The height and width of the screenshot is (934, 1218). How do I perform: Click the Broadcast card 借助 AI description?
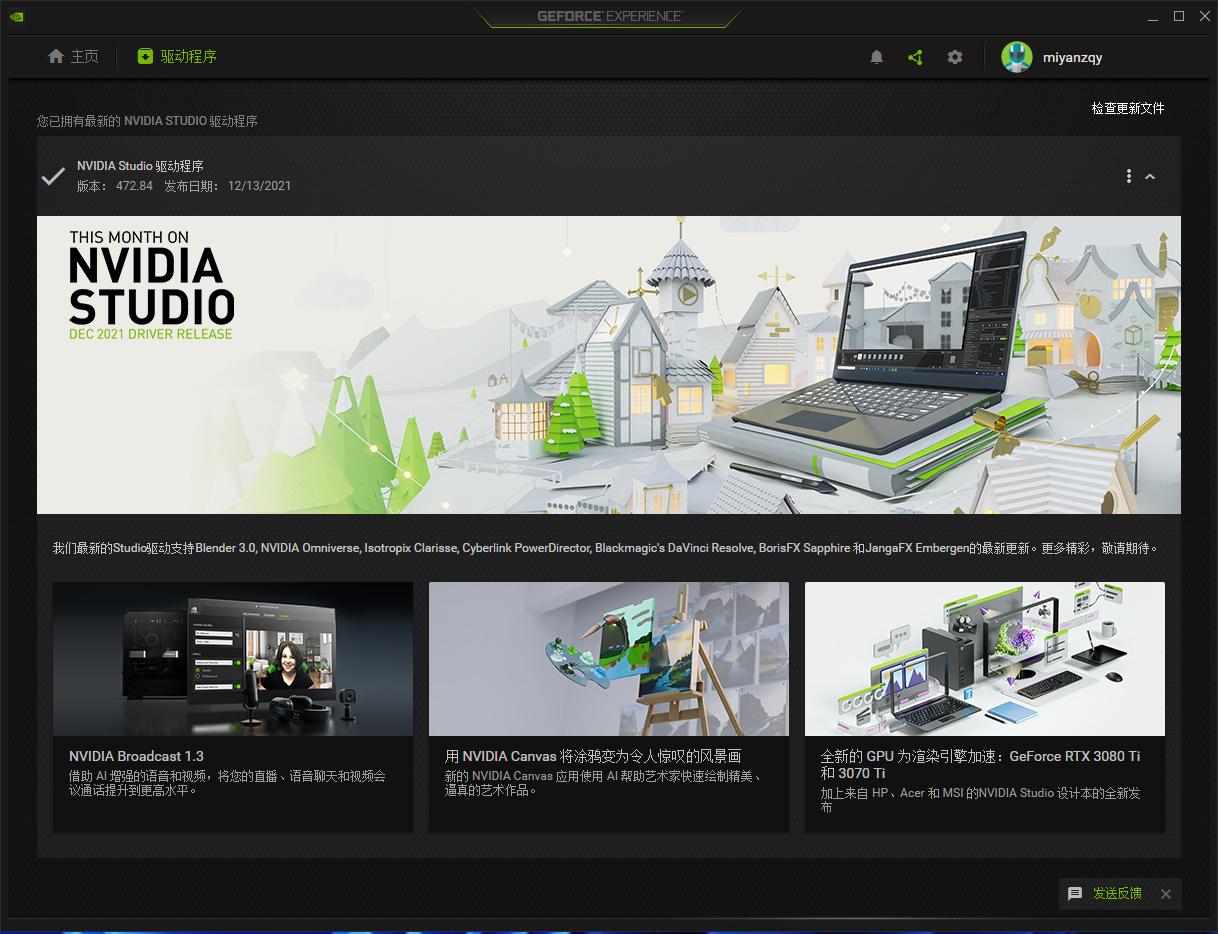click(x=227, y=783)
